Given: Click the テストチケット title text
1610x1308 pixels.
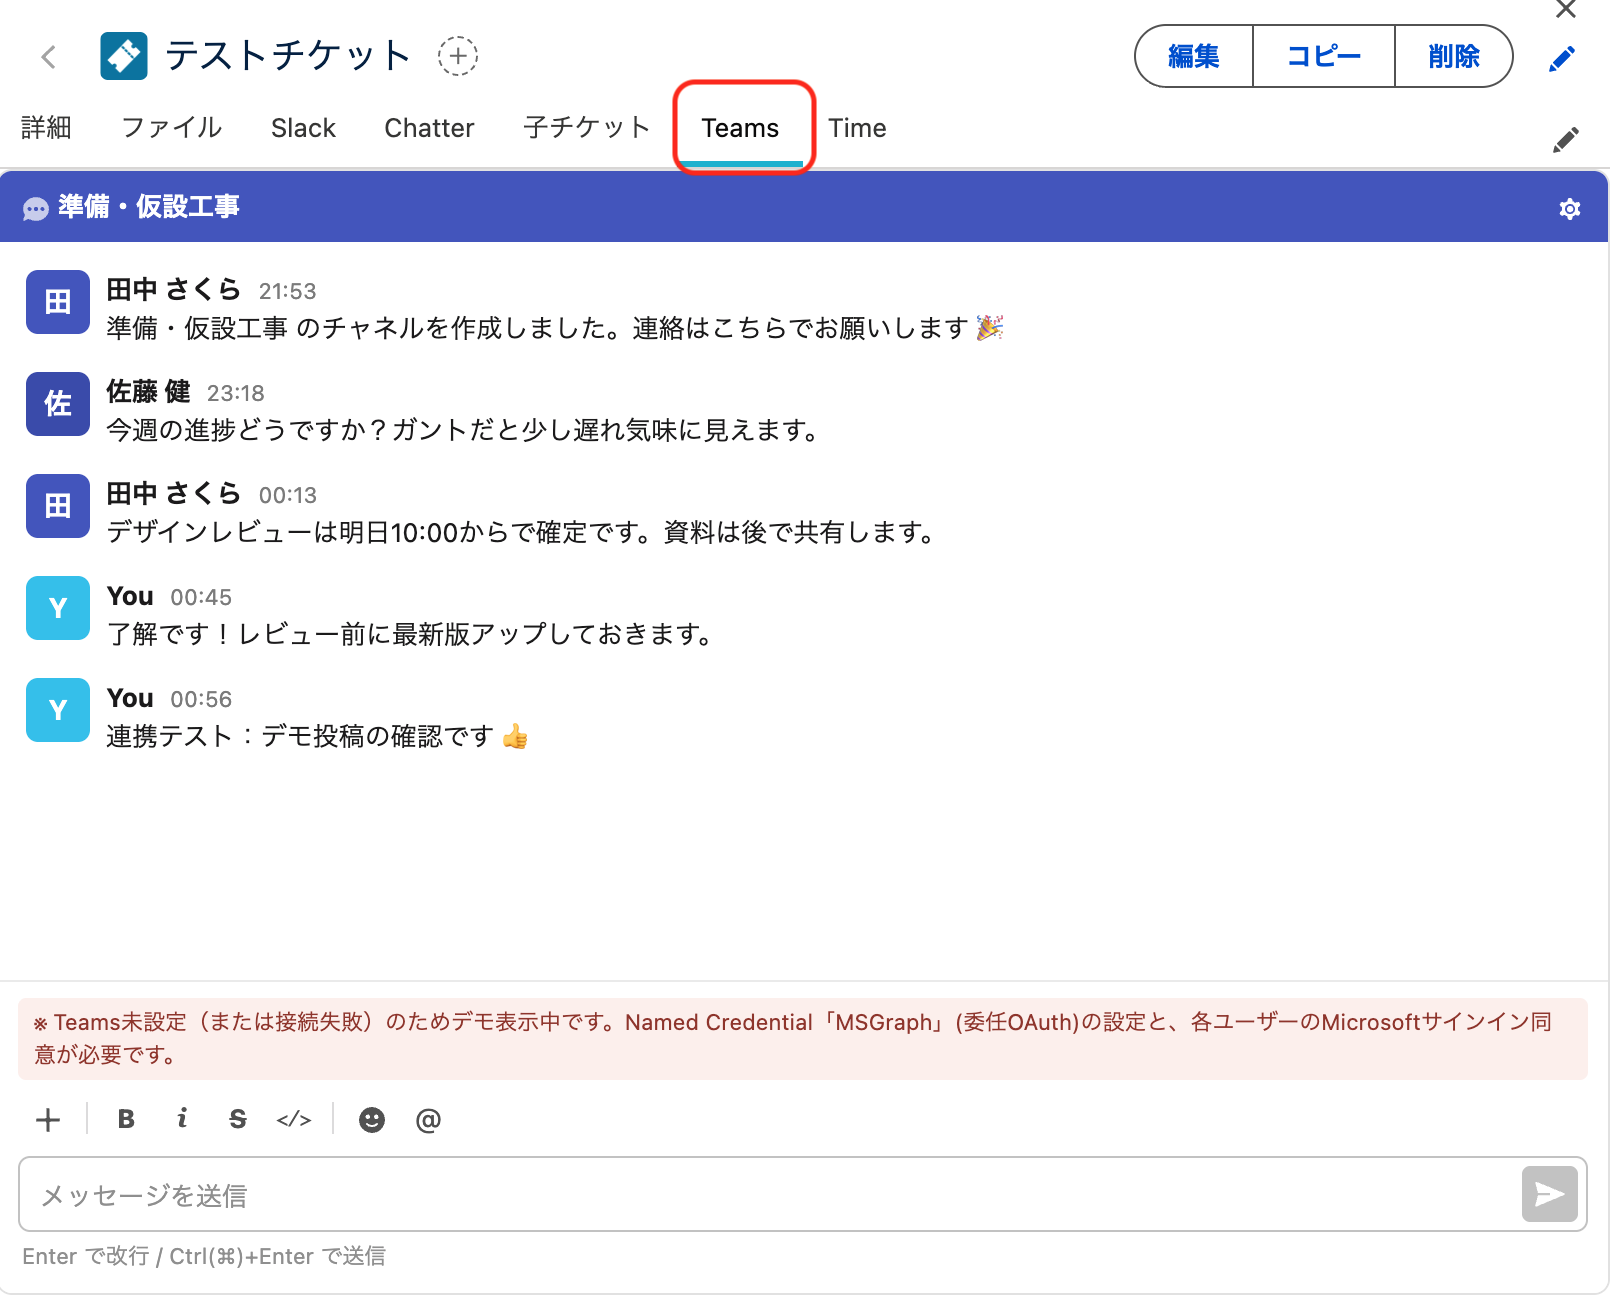Looking at the screenshot, I should pyautogui.click(x=288, y=55).
